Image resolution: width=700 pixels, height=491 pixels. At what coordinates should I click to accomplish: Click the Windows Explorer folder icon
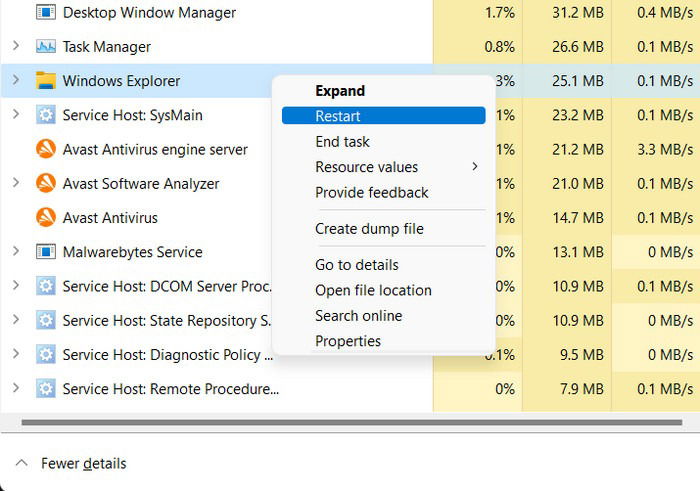[46, 81]
